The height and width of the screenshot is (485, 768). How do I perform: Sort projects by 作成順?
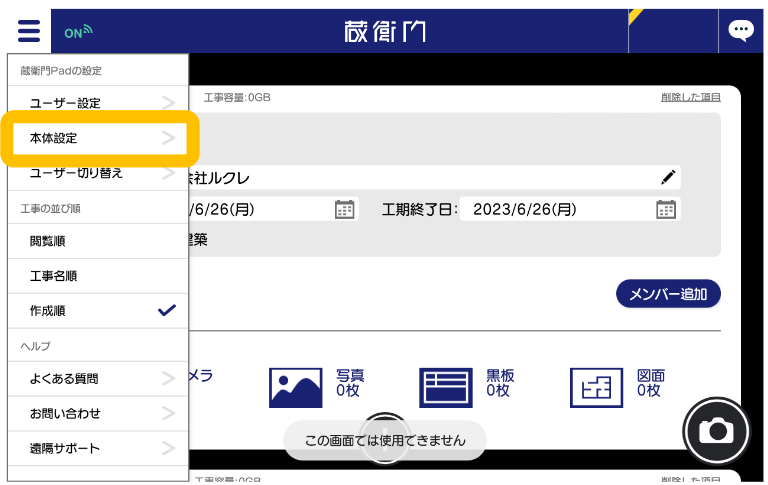click(98, 311)
